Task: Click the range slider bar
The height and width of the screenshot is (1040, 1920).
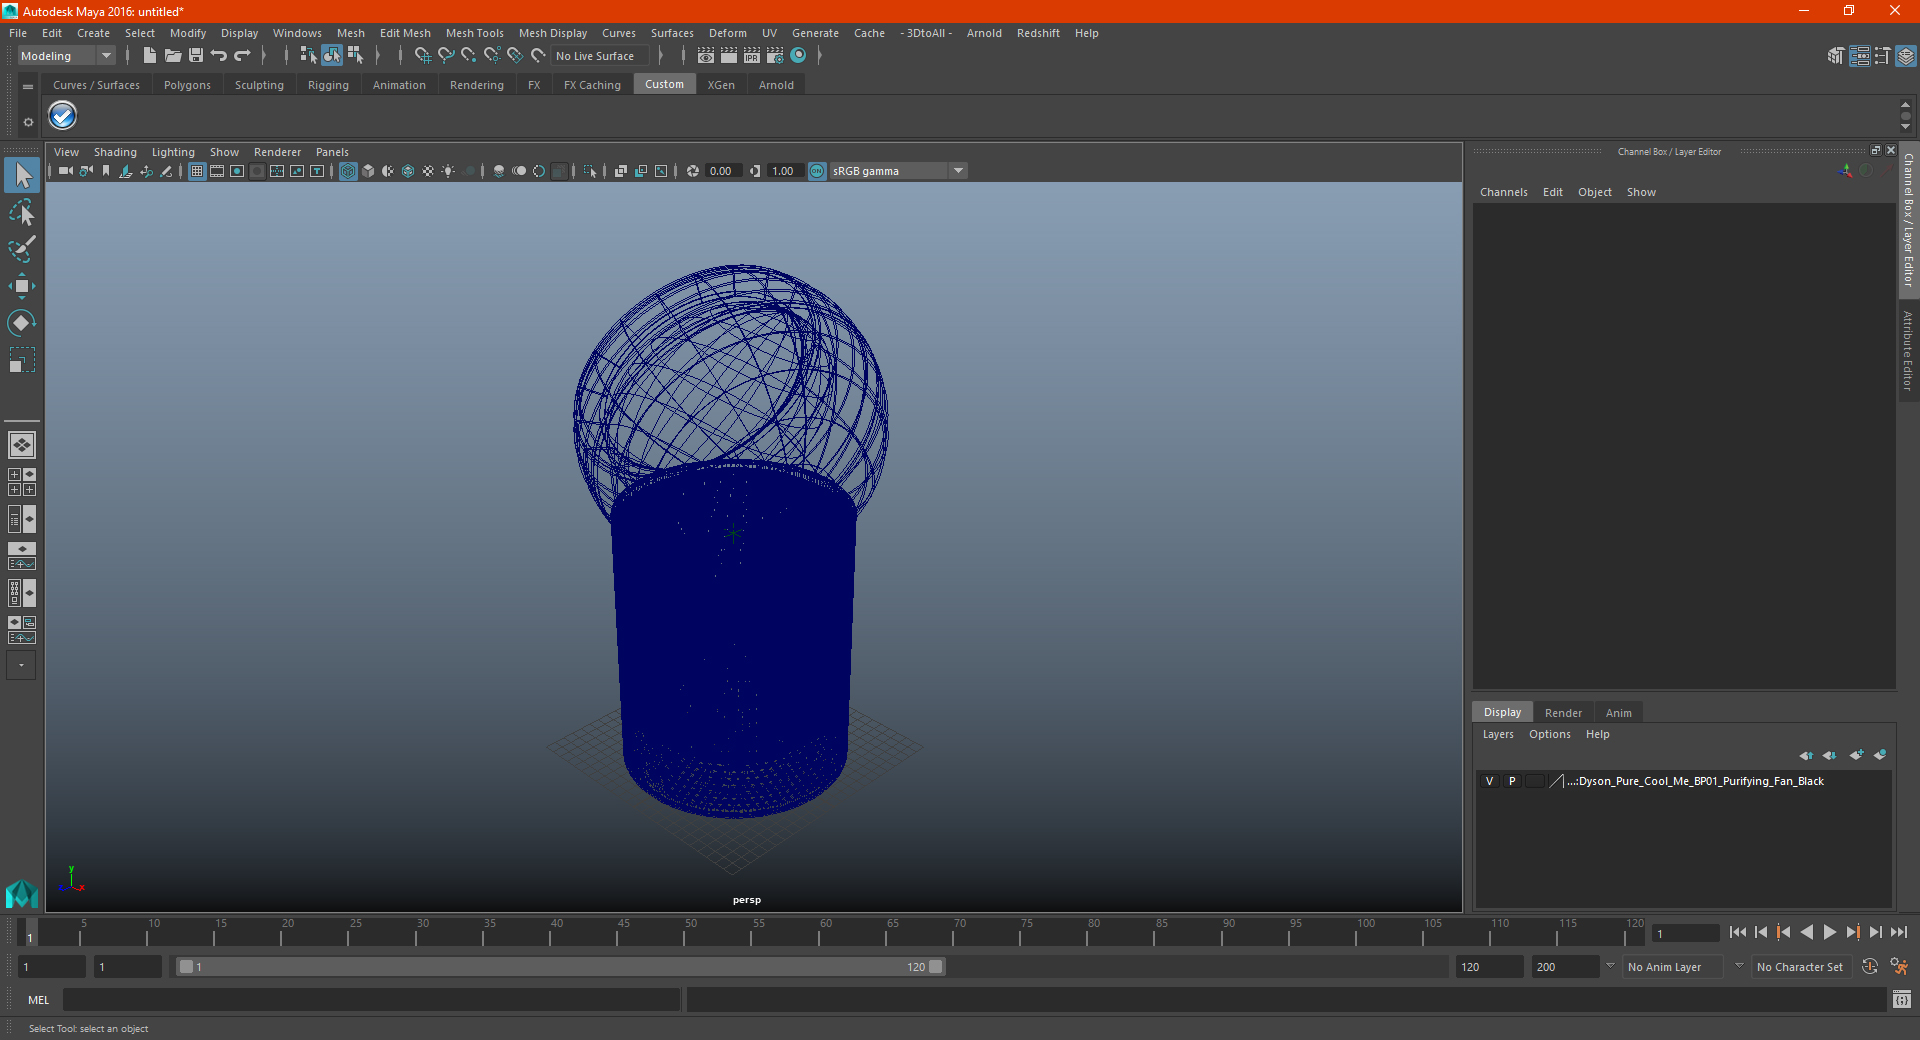Action: coord(560,967)
